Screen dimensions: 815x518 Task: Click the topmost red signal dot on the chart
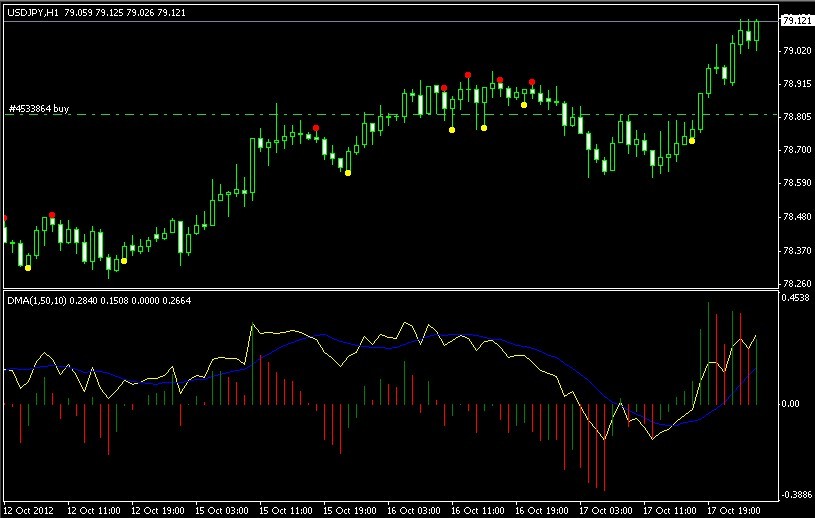point(468,75)
